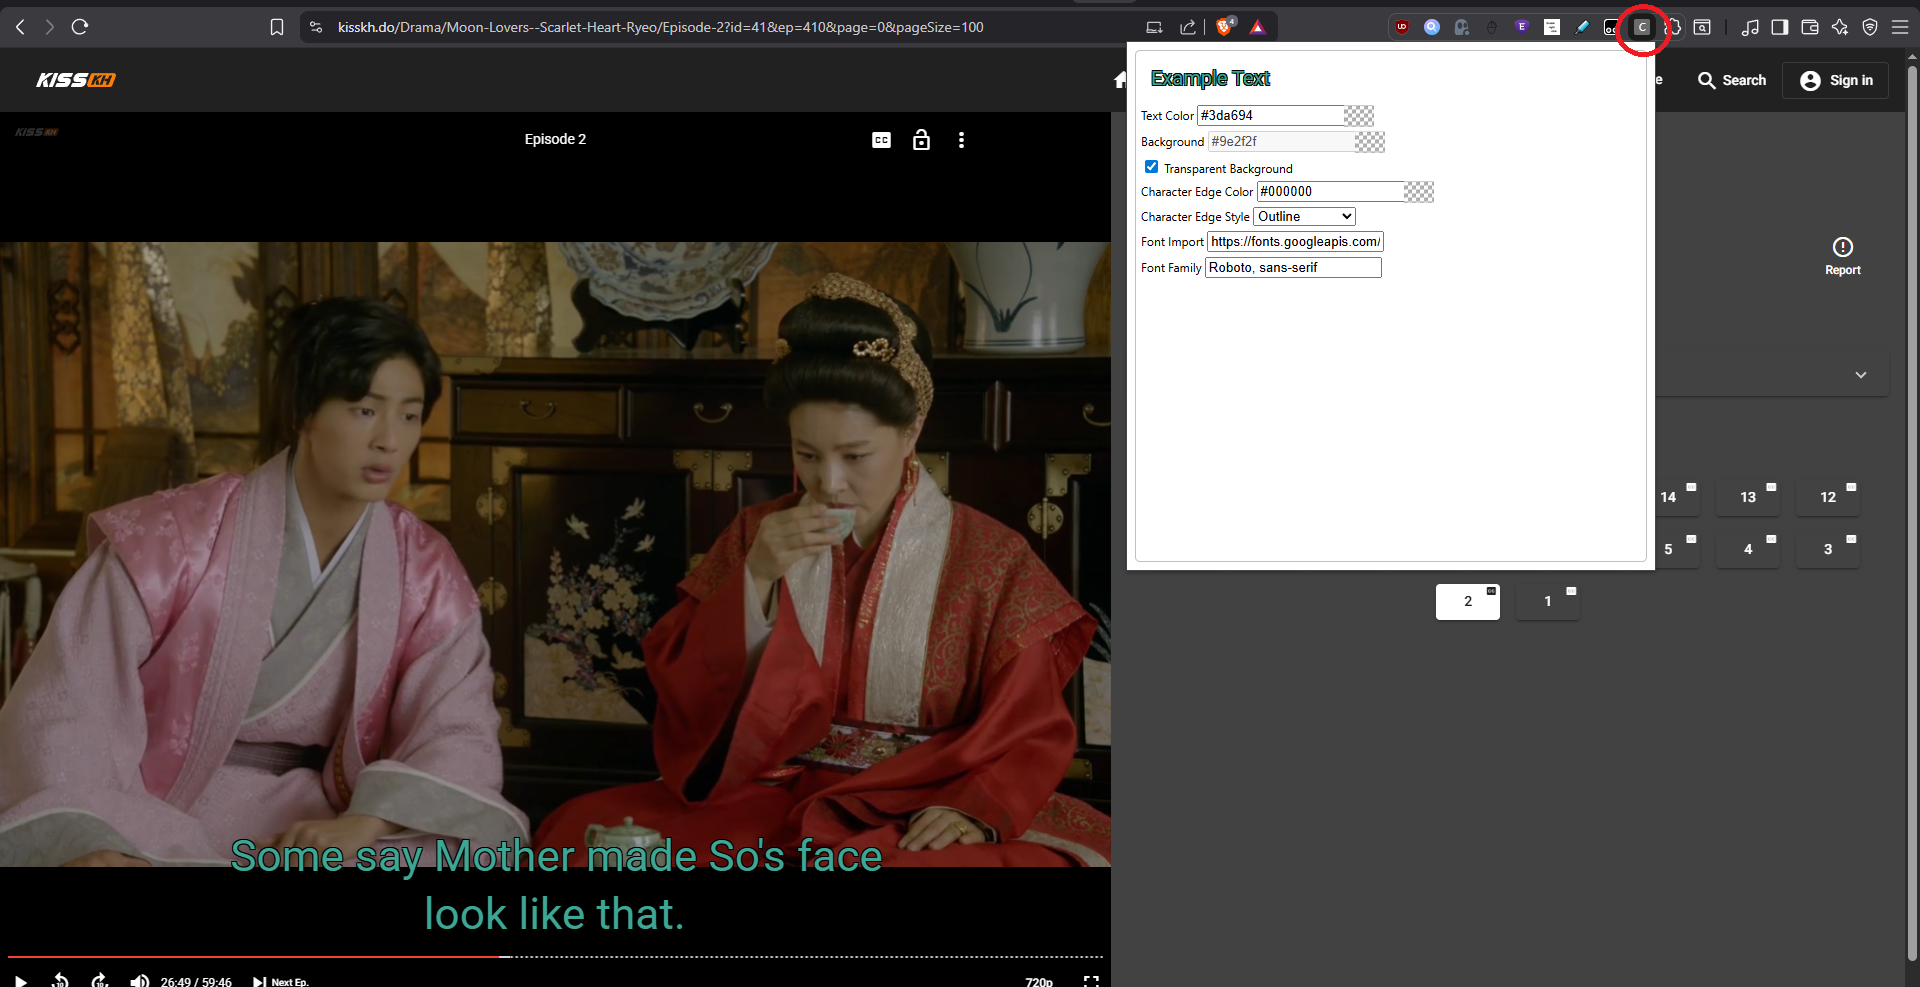Screen dimensions: 1920x987
Task: Open the Brave VPN shield icon
Action: click(1870, 27)
